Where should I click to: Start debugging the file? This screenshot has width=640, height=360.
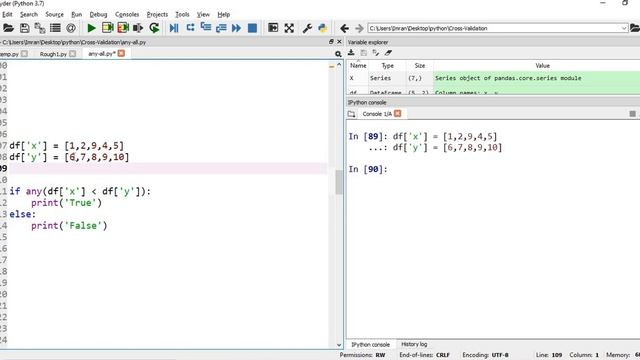tap(174, 28)
